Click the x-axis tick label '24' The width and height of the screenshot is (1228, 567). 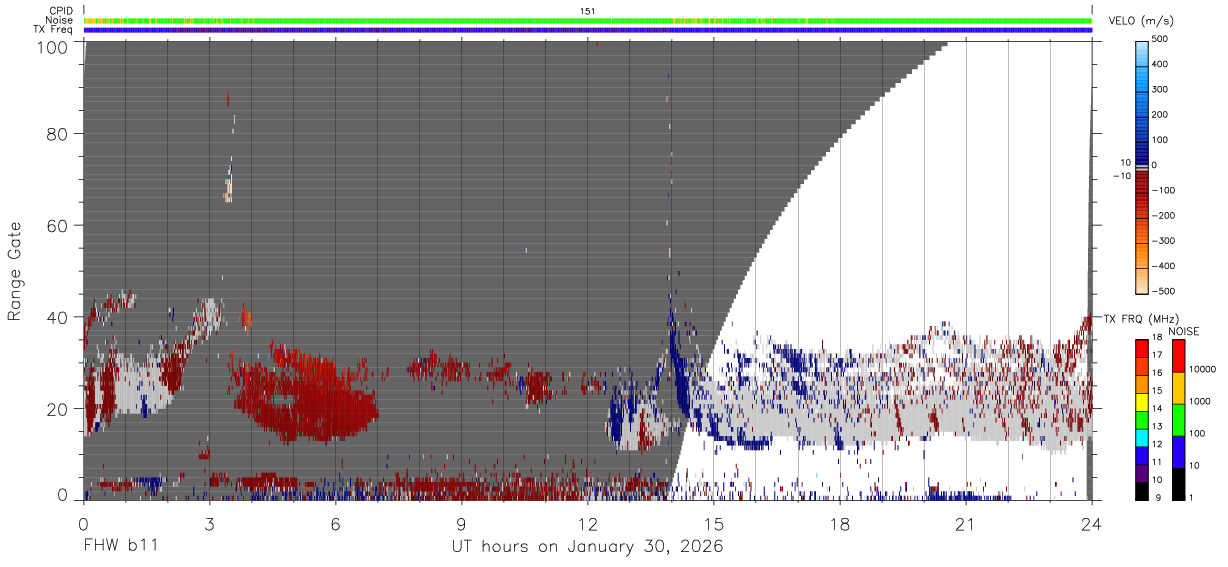[x=1093, y=525]
